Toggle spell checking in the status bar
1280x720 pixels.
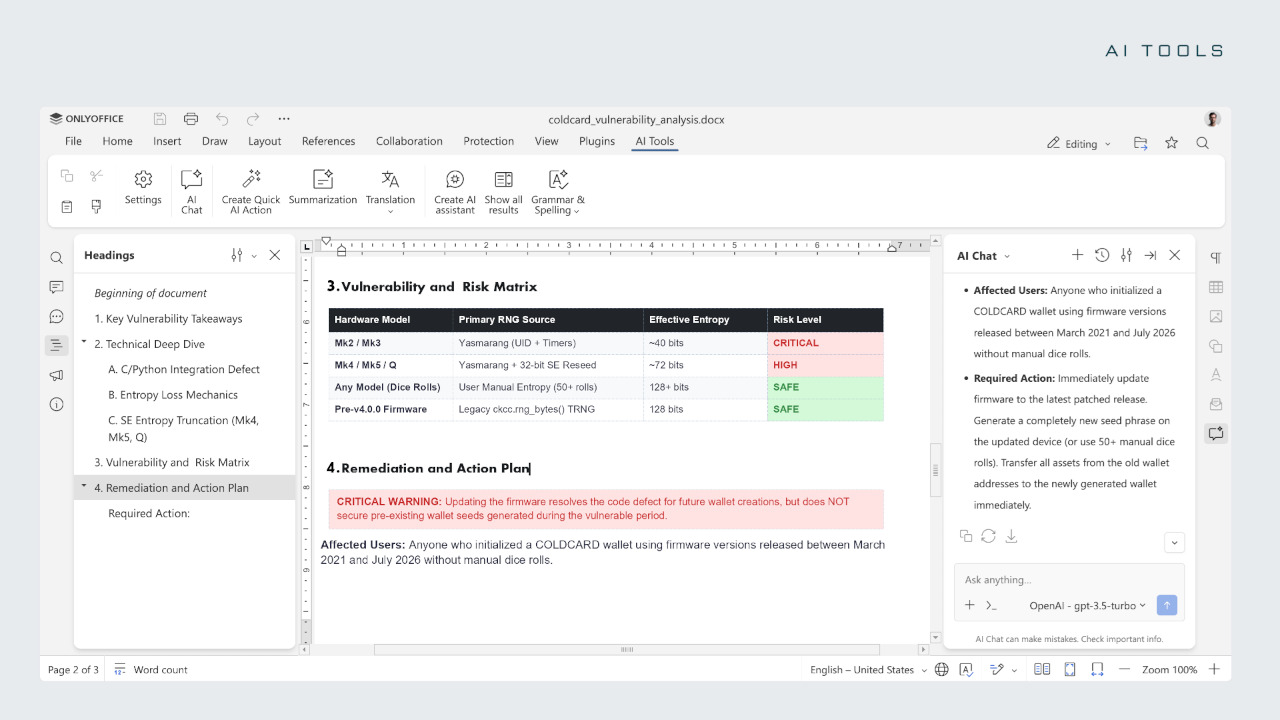click(x=967, y=670)
